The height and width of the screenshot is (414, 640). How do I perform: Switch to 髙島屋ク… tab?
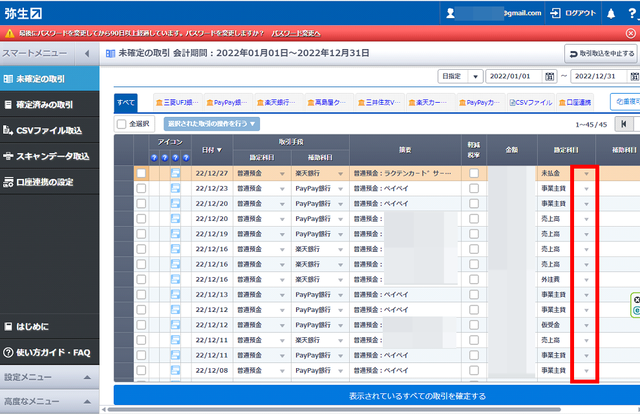click(x=329, y=102)
